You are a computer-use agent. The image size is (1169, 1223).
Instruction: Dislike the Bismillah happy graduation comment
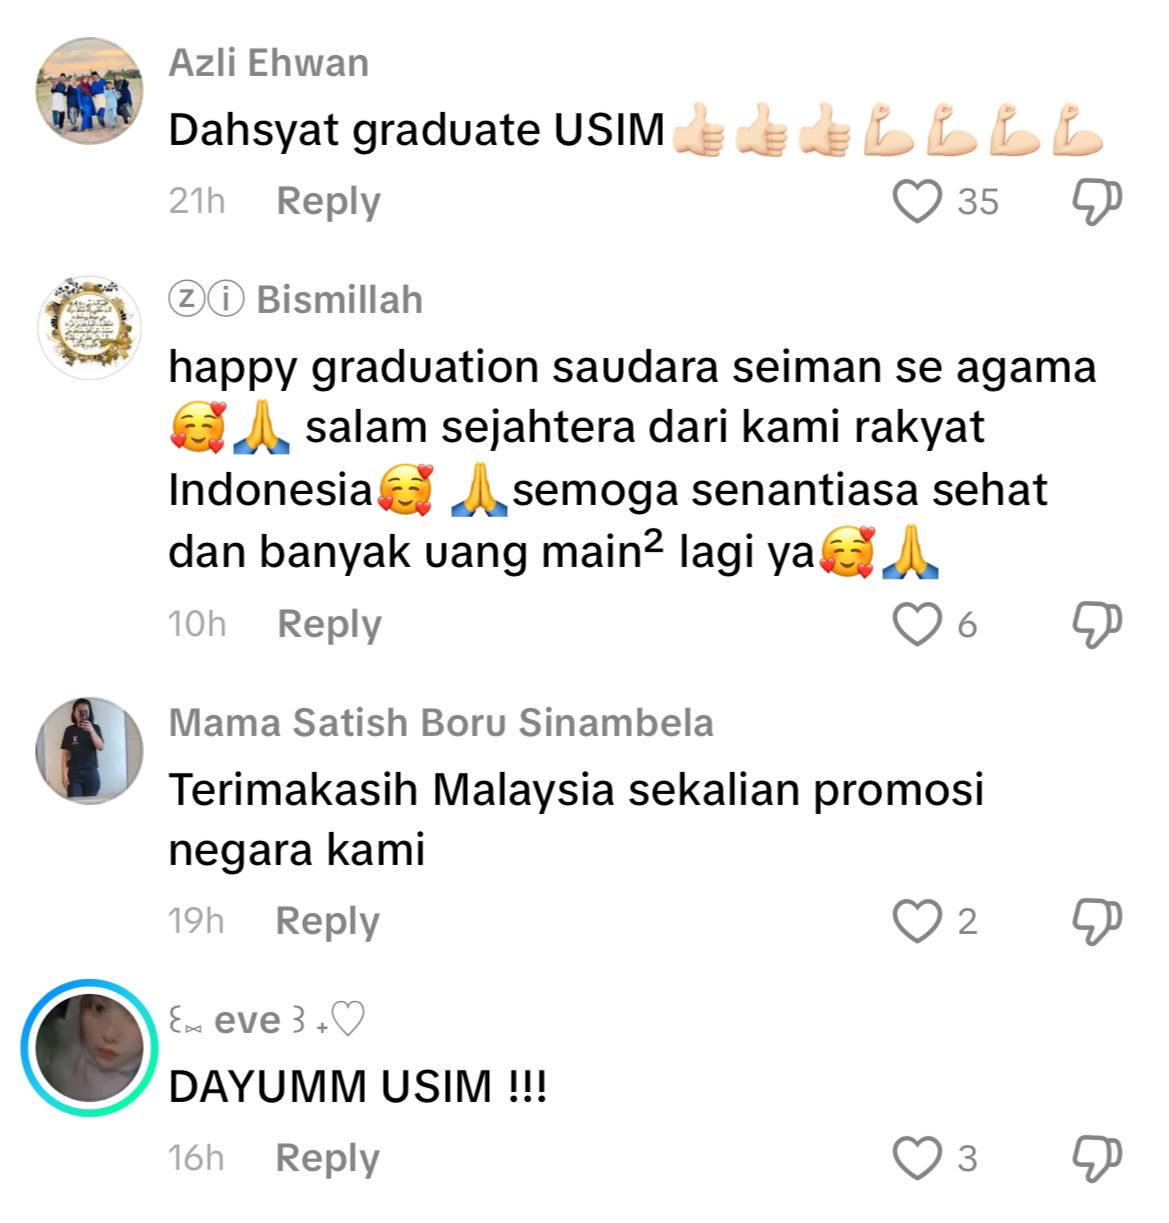(1096, 625)
